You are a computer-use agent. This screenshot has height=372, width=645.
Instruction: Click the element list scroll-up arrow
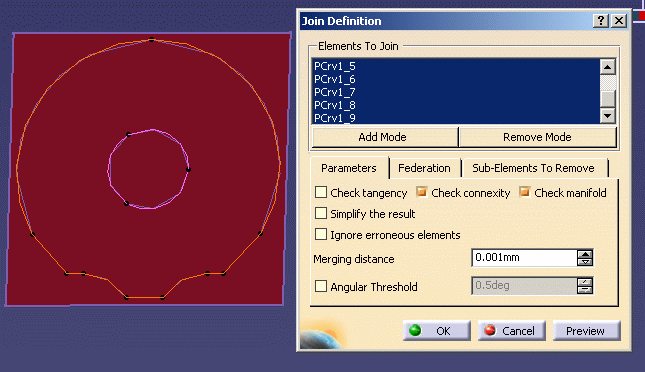[607, 67]
